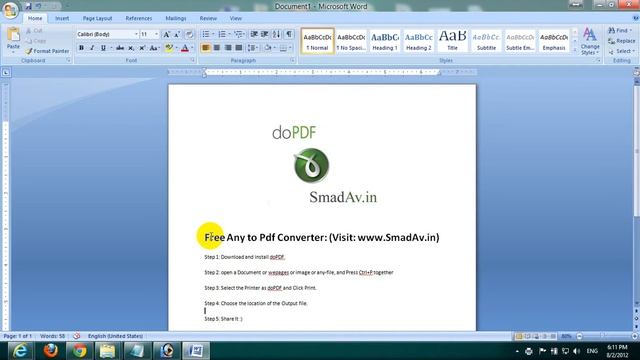The width and height of the screenshot is (640, 360).
Task: Toggle show paragraph marks (¶)
Action: tap(289, 34)
